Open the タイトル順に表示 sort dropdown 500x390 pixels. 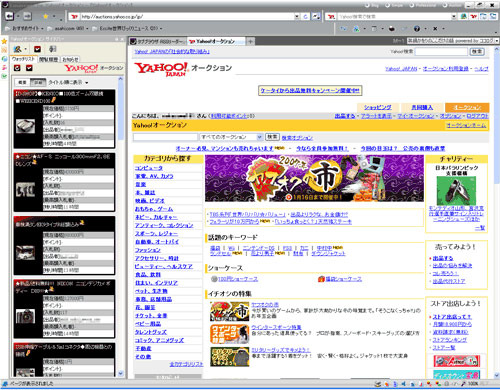pyautogui.click(x=69, y=82)
